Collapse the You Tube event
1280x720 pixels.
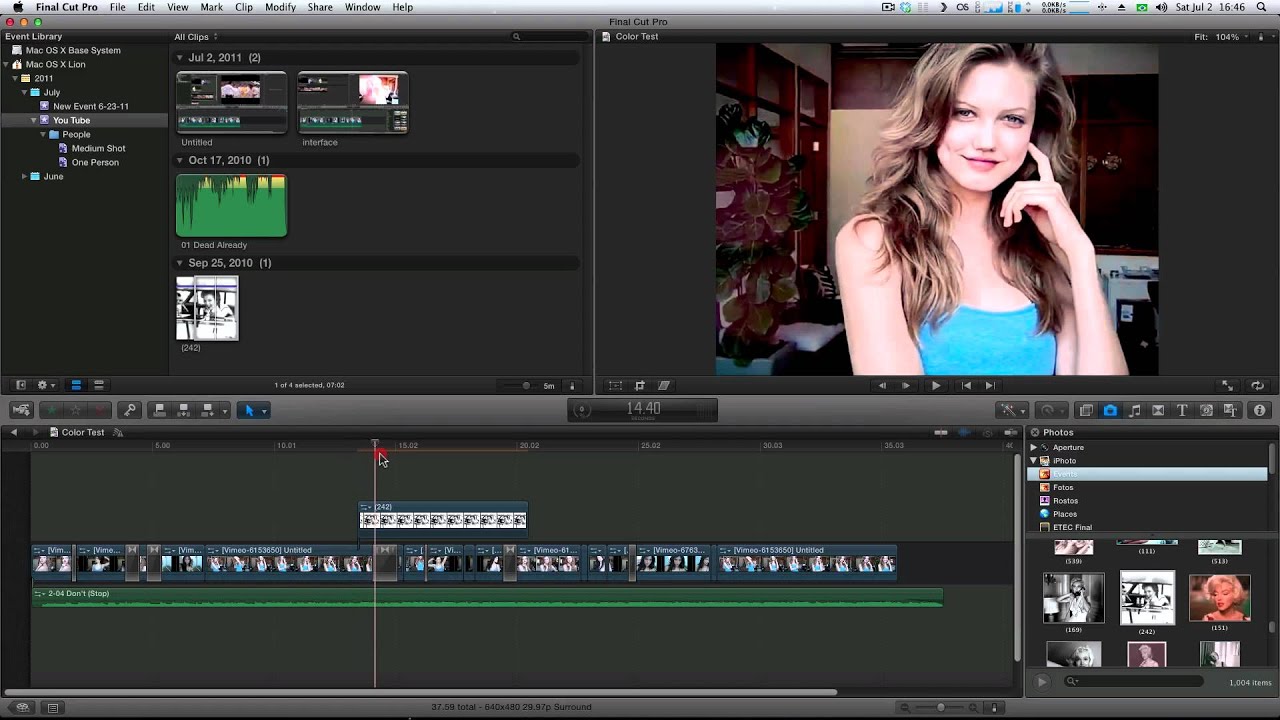click(x=33, y=120)
